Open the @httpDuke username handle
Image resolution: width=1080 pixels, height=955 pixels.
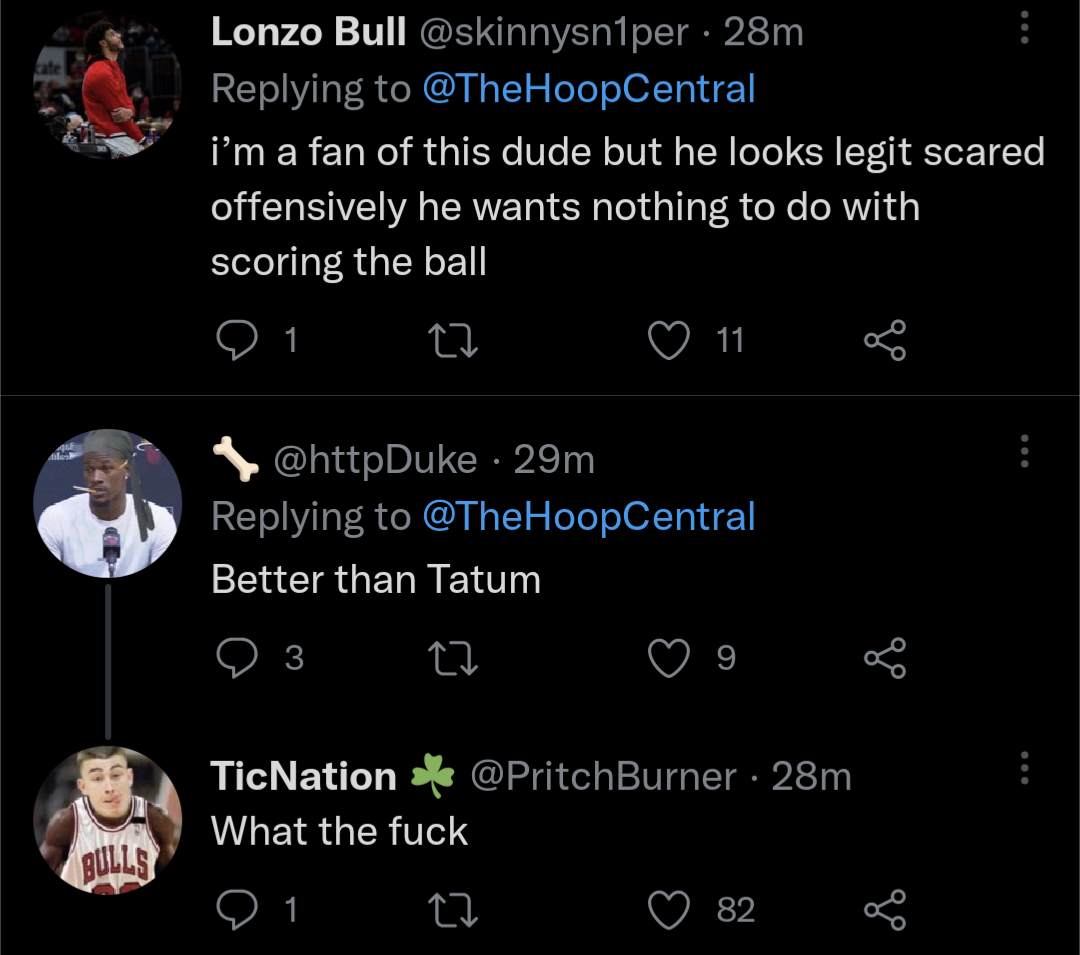tap(375, 460)
